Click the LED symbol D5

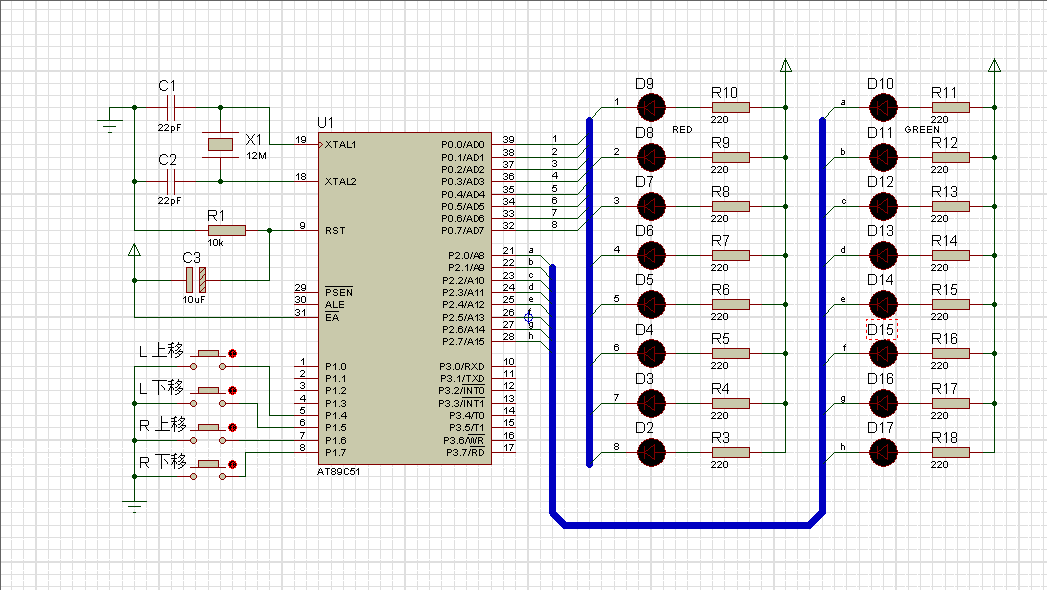[x=651, y=304]
